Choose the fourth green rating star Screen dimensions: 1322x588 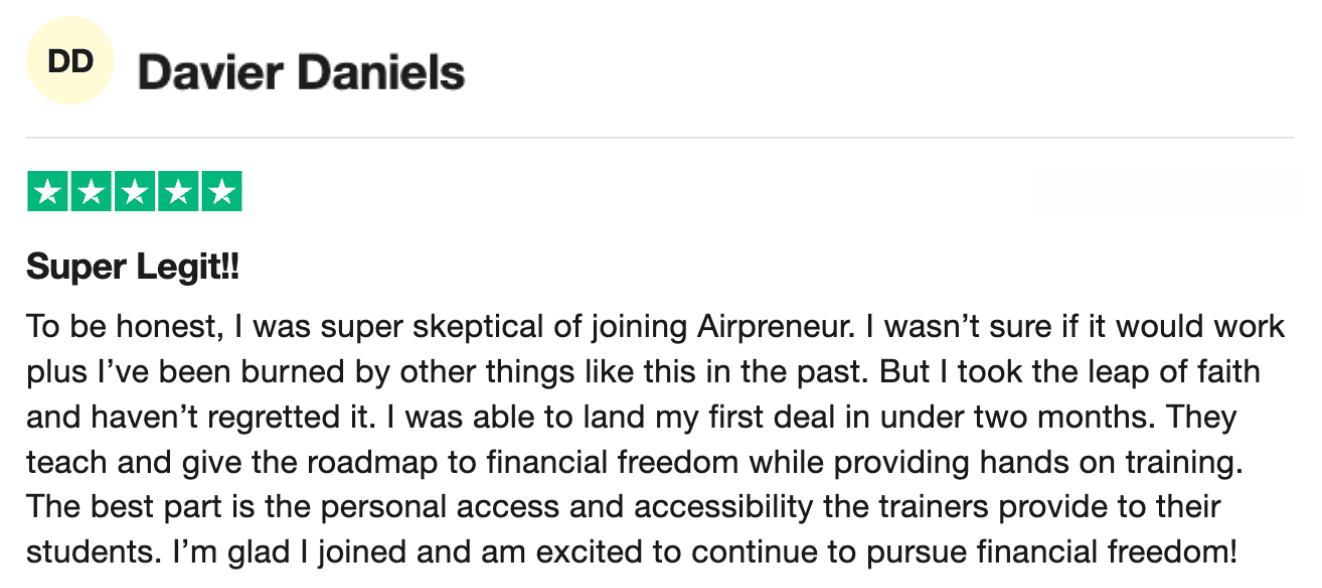(178, 192)
